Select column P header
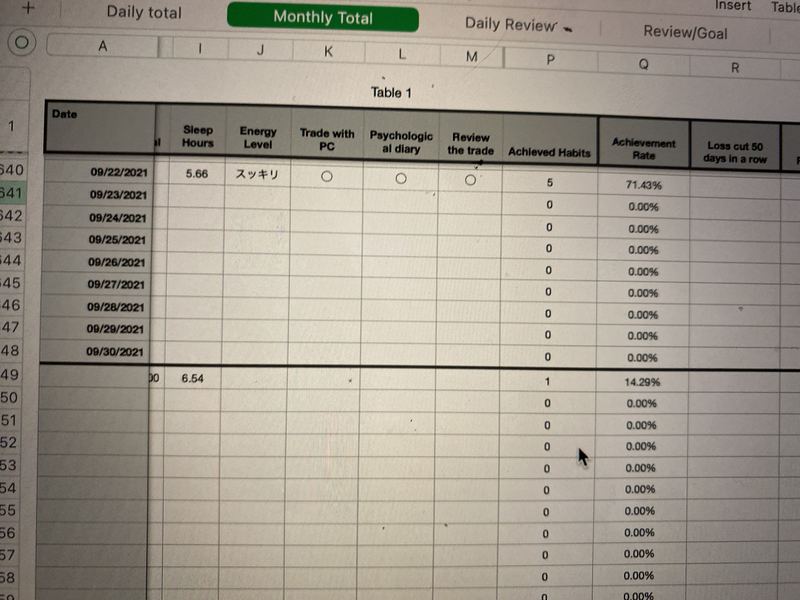The width and height of the screenshot is (800, 600). click(551, 60)
